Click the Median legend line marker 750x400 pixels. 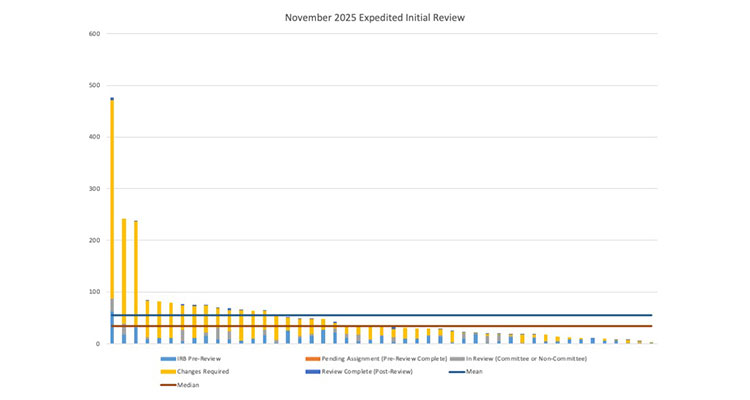tap(167, 384)
